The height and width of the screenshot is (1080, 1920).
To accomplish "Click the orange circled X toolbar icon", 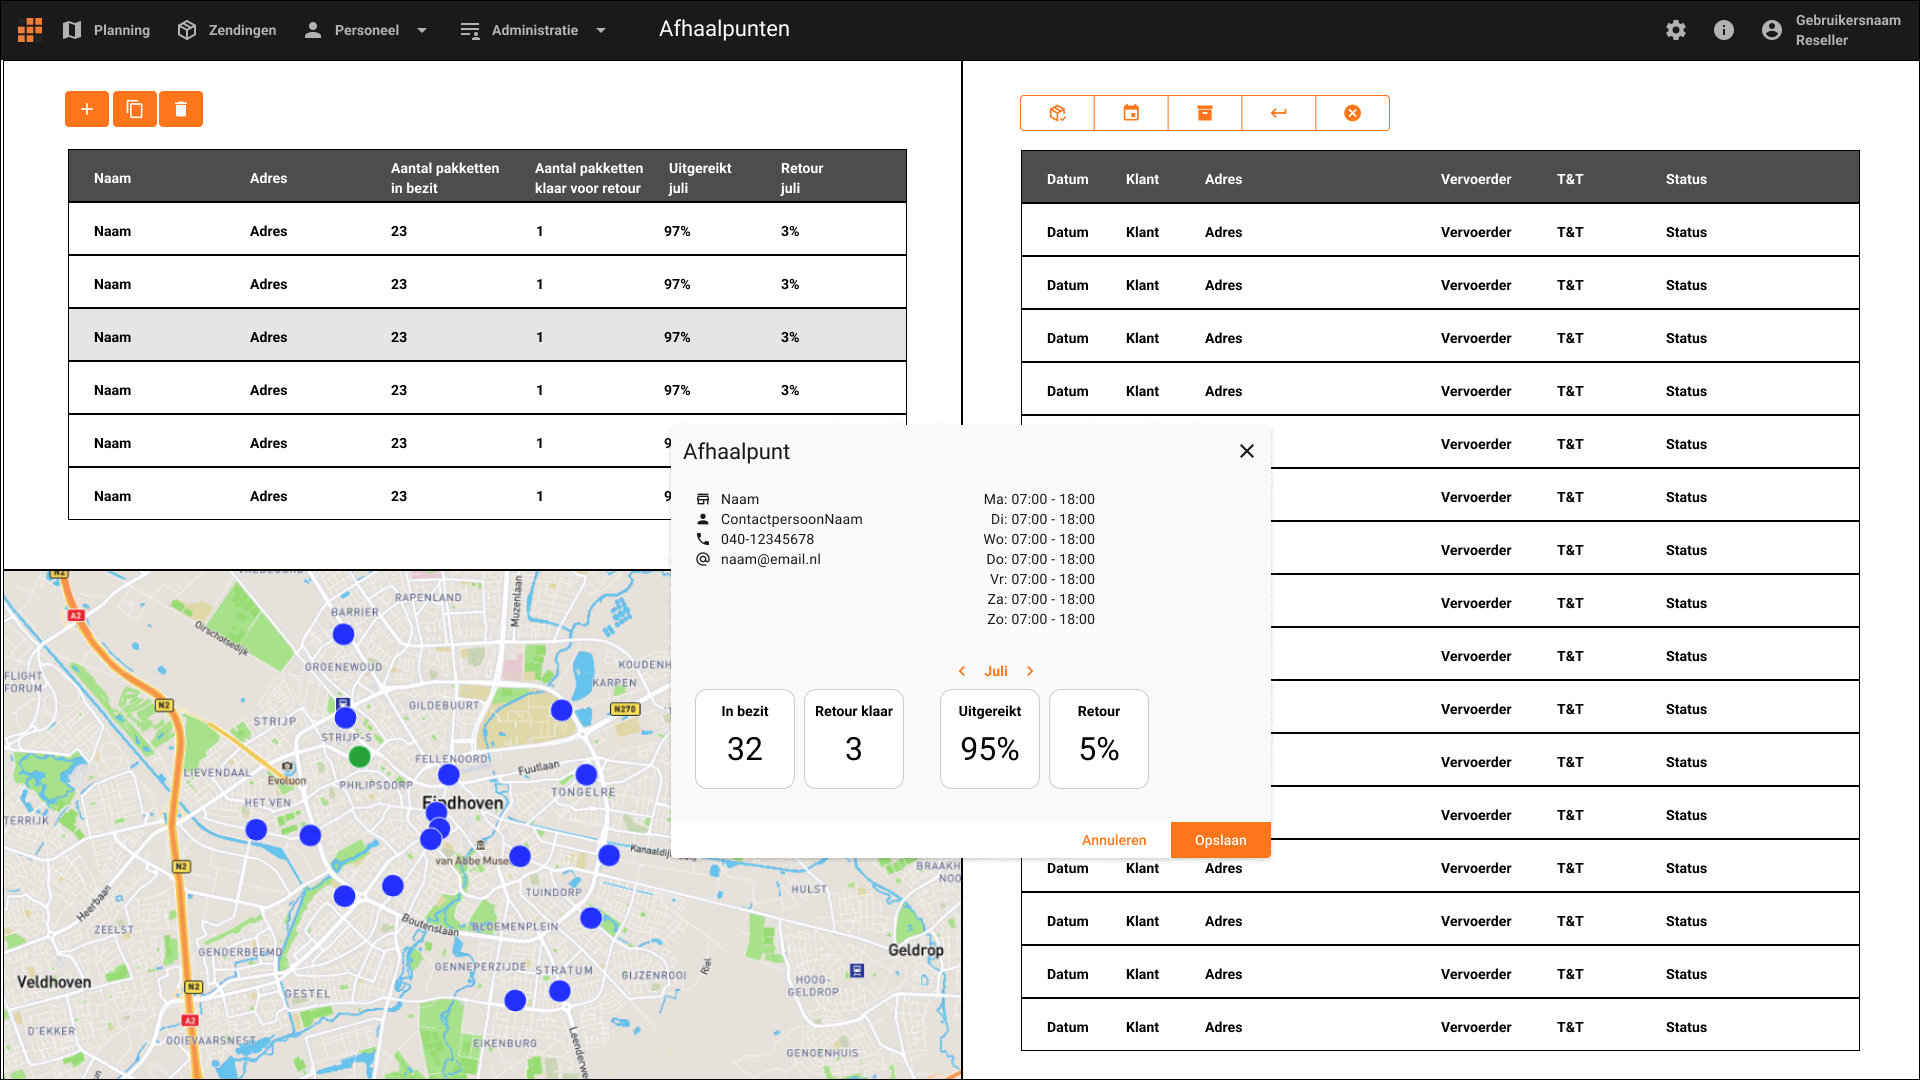I will [x=1352, y=113].
